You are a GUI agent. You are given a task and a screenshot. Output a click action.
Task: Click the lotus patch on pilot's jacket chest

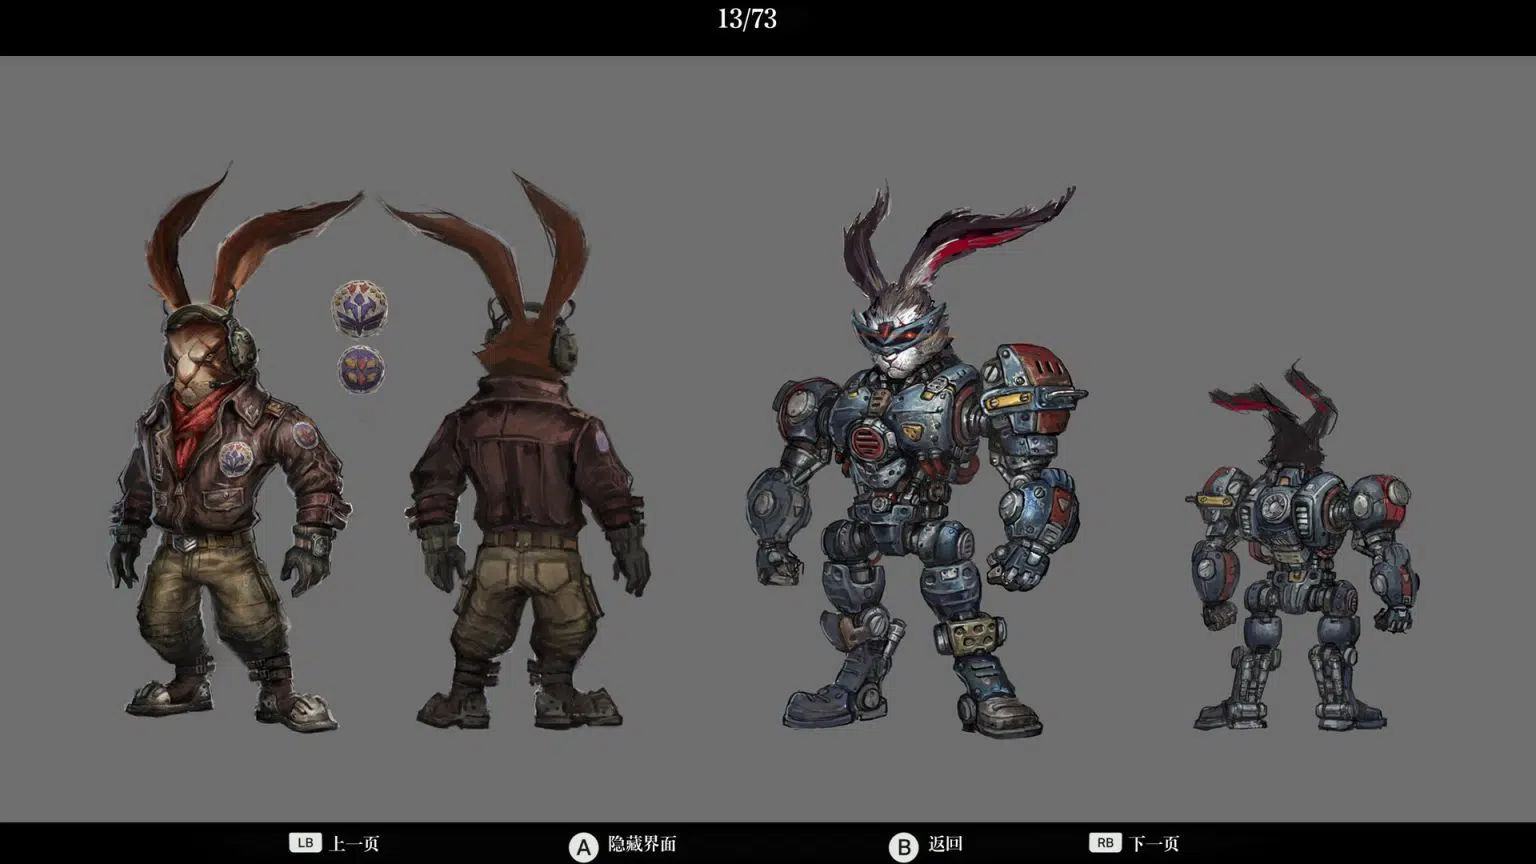235,458
